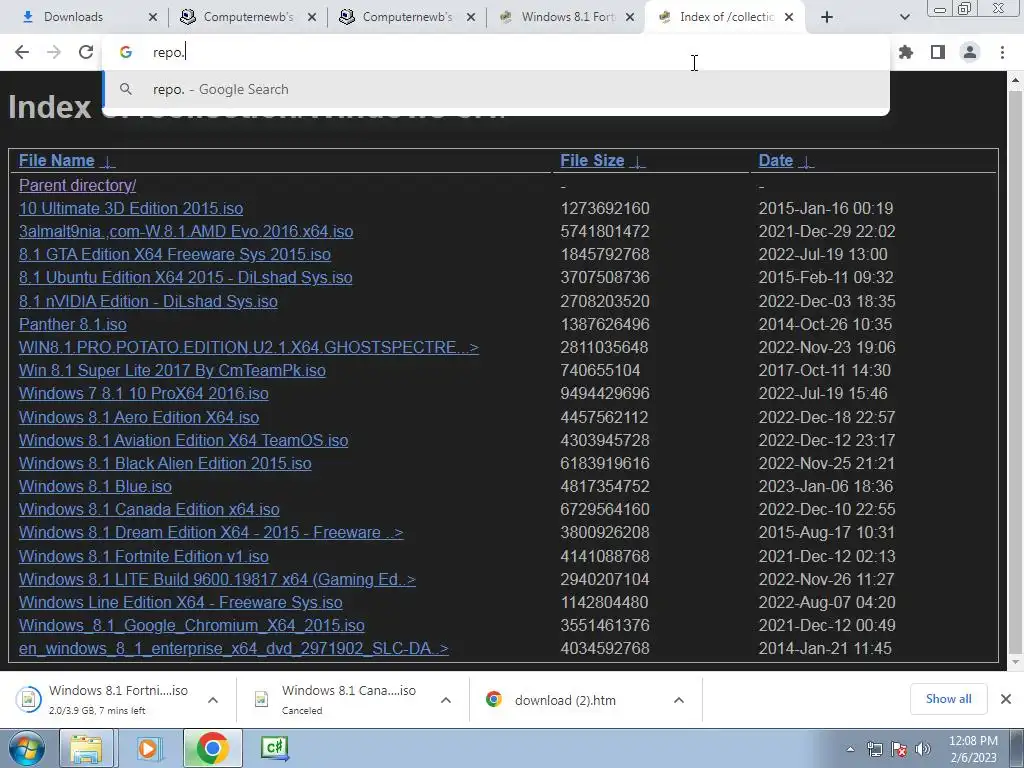Open Windows 7 8.1 10 ProX64 2016.iso

click(144, 394)
